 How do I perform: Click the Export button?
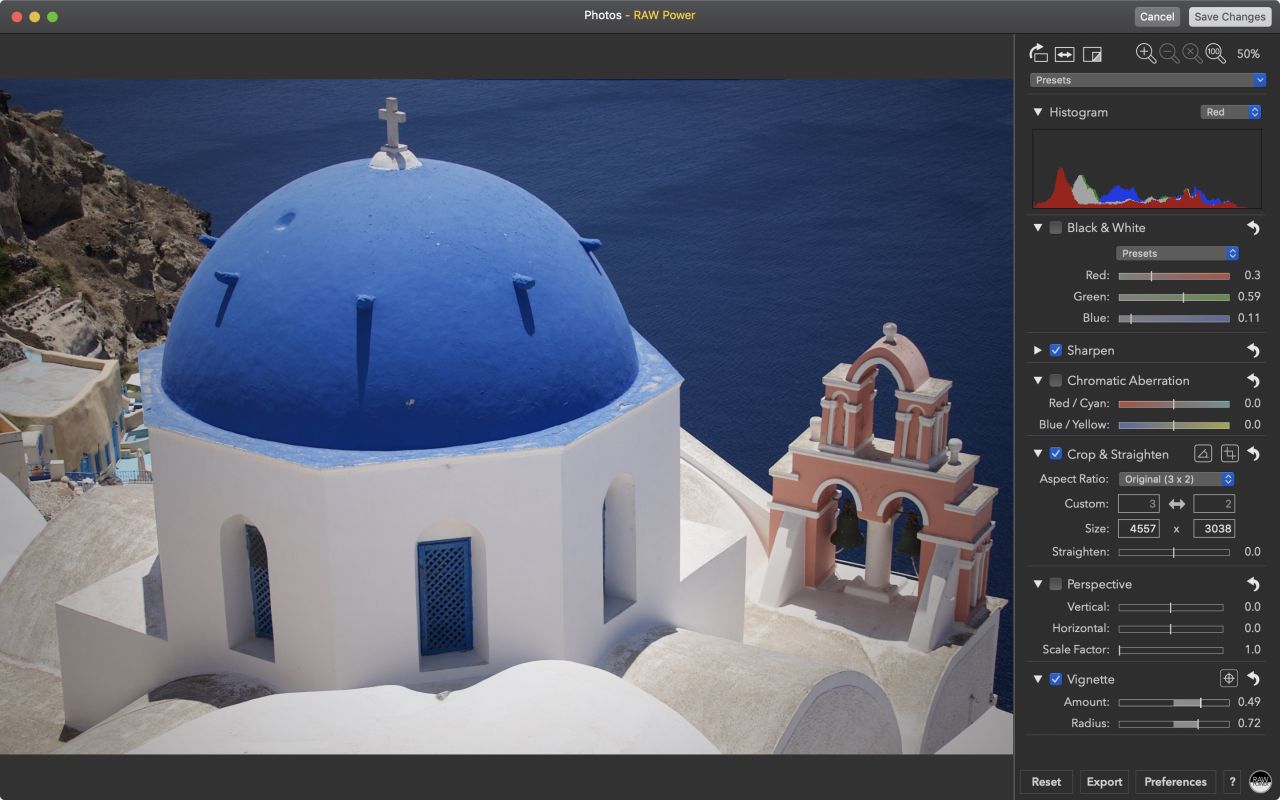[1104, 782]
